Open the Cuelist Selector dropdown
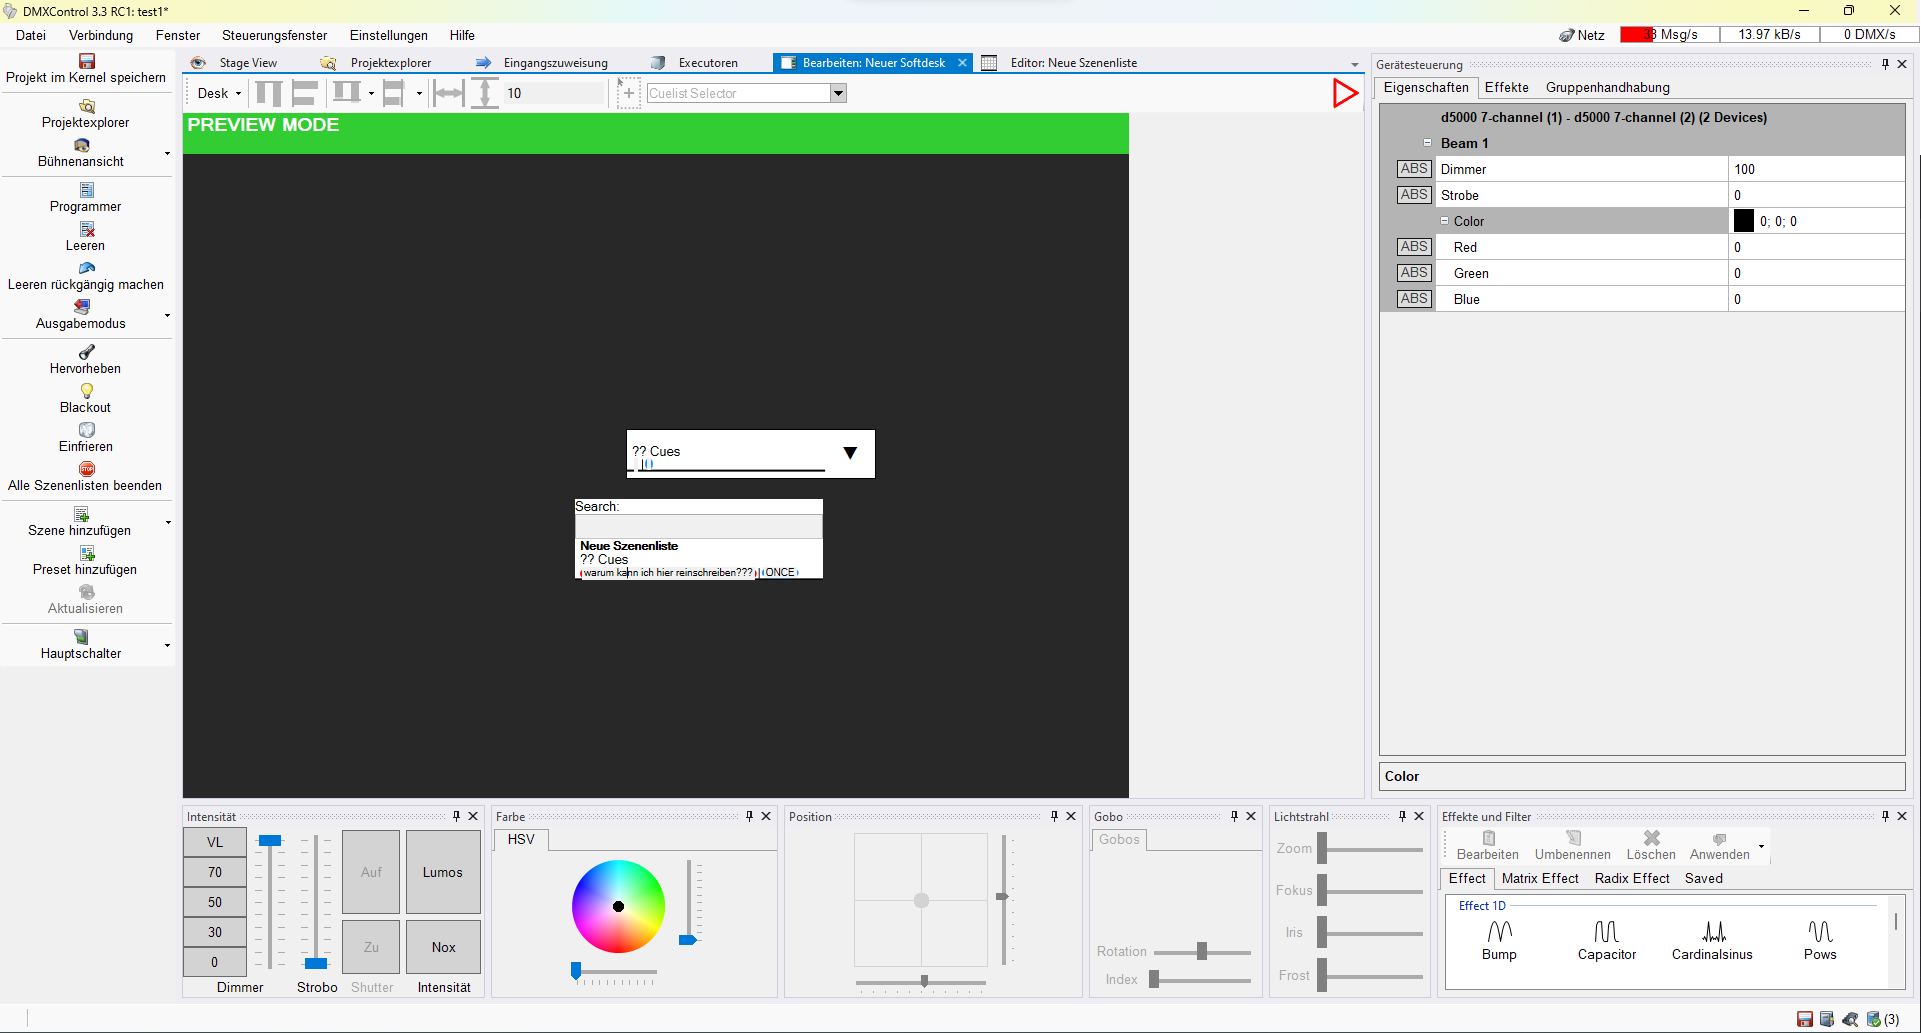 click(x=838, y=93)
